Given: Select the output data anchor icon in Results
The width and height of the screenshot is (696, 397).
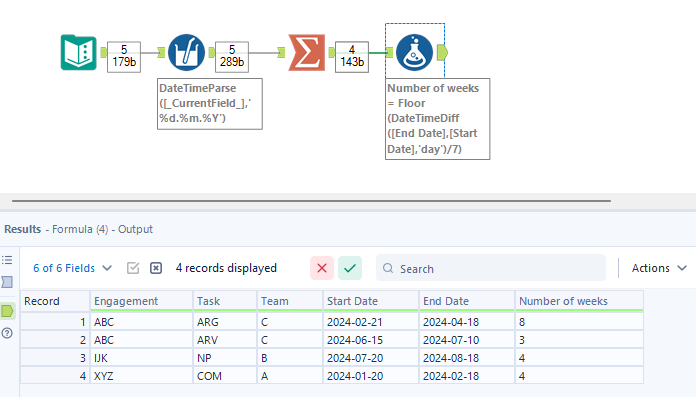Looking at the screenshot, I should [8, 311].
